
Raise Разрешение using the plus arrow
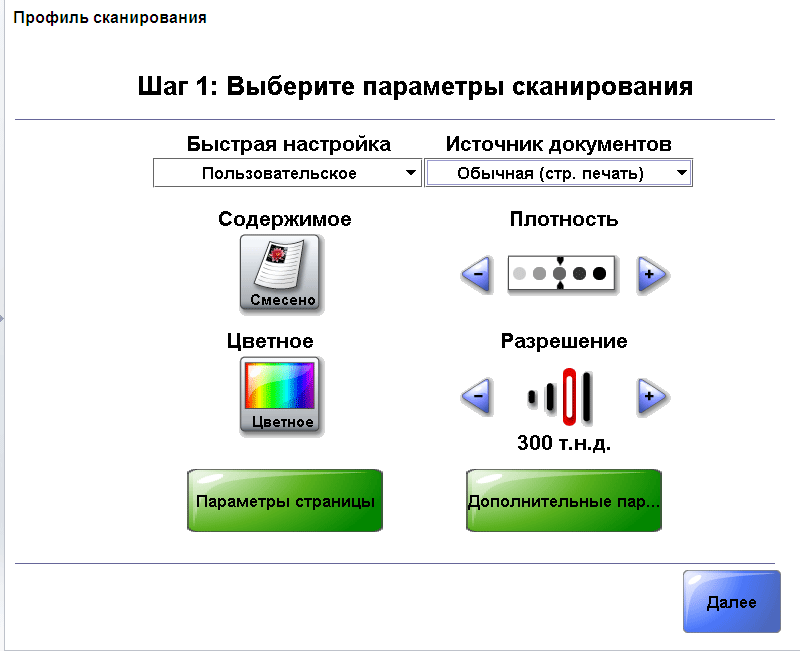(x=651, y=398)
